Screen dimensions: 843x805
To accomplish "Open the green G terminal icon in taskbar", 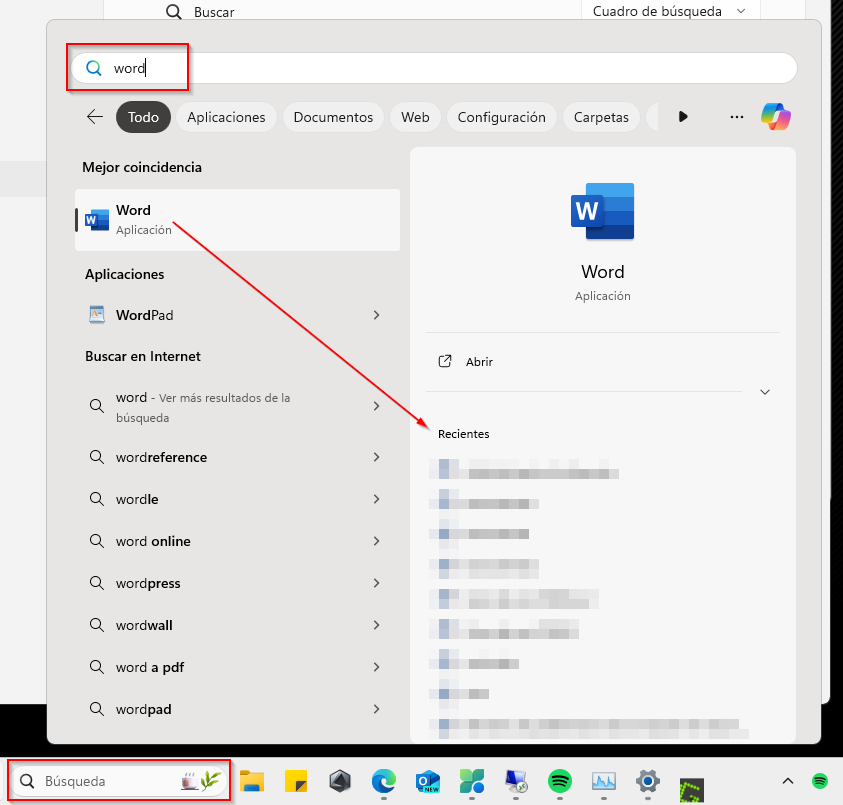I will click(691, 790).
